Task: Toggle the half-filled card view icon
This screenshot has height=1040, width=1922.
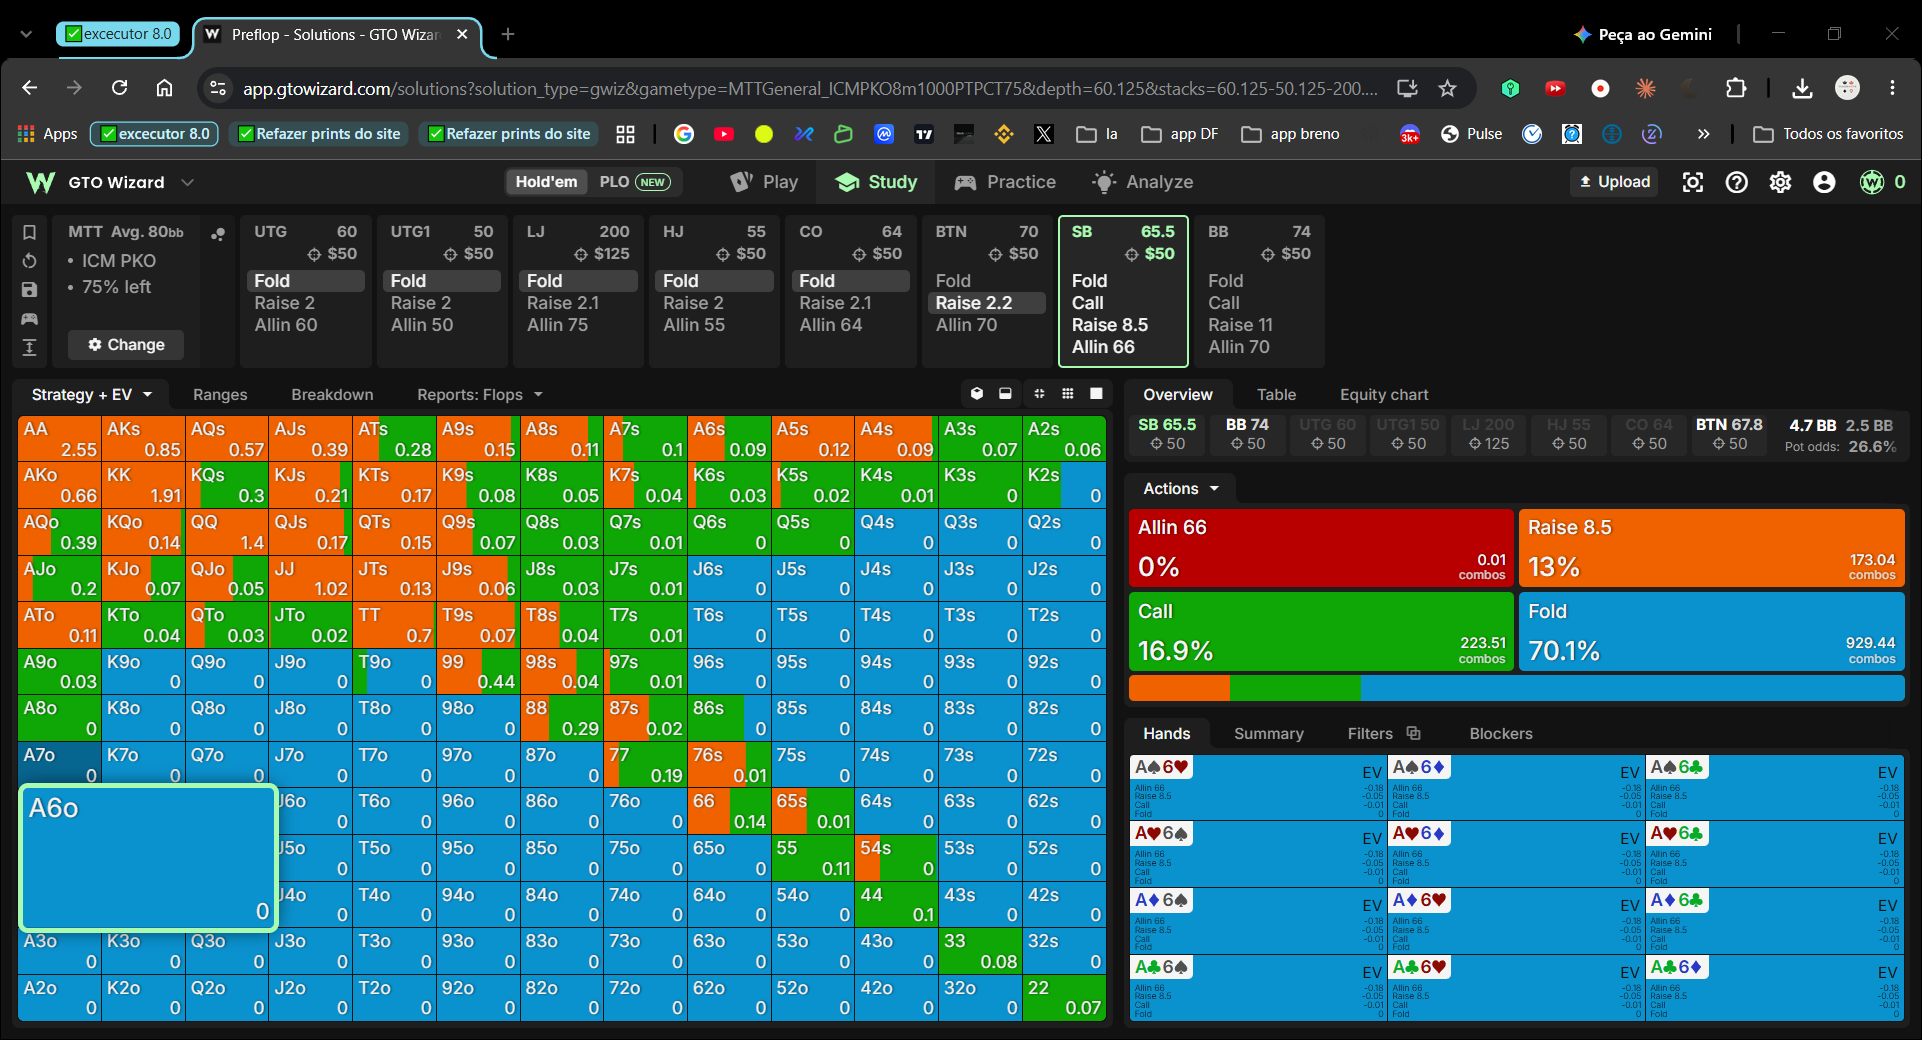Action: click(x=1006, y=394)
